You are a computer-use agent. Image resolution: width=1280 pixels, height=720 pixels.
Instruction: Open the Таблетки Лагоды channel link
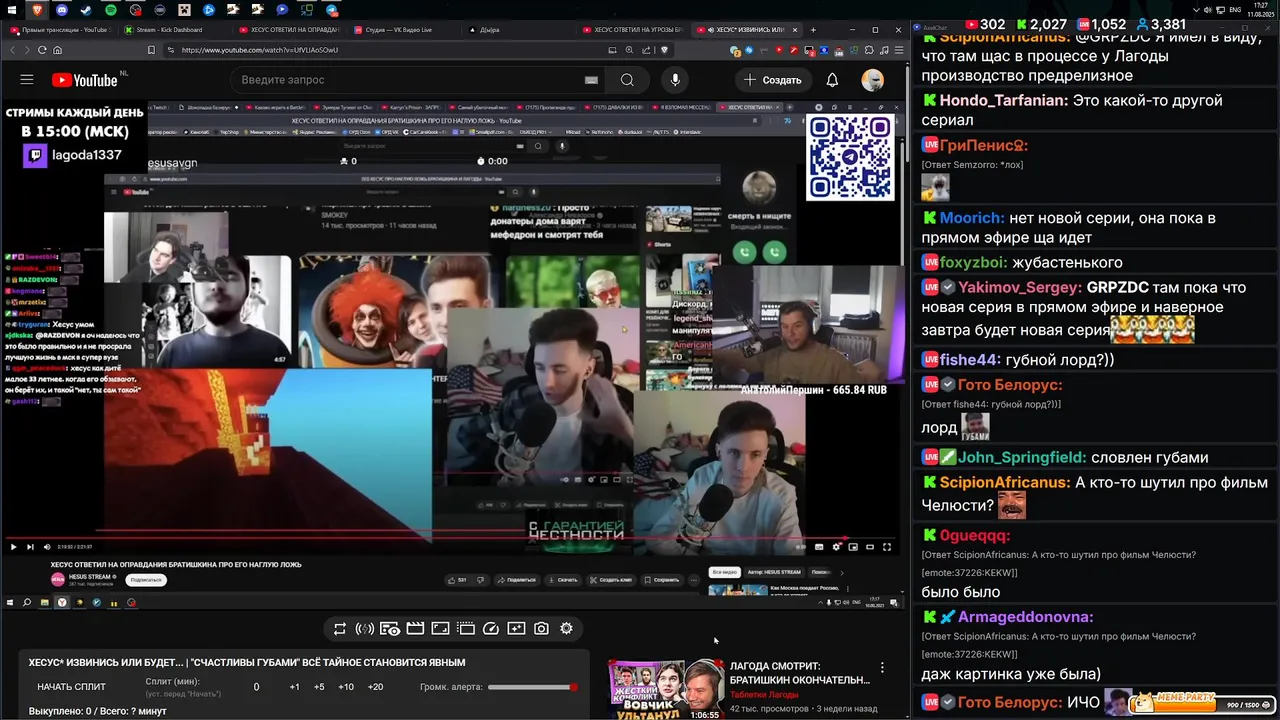[x=764, y=695]
